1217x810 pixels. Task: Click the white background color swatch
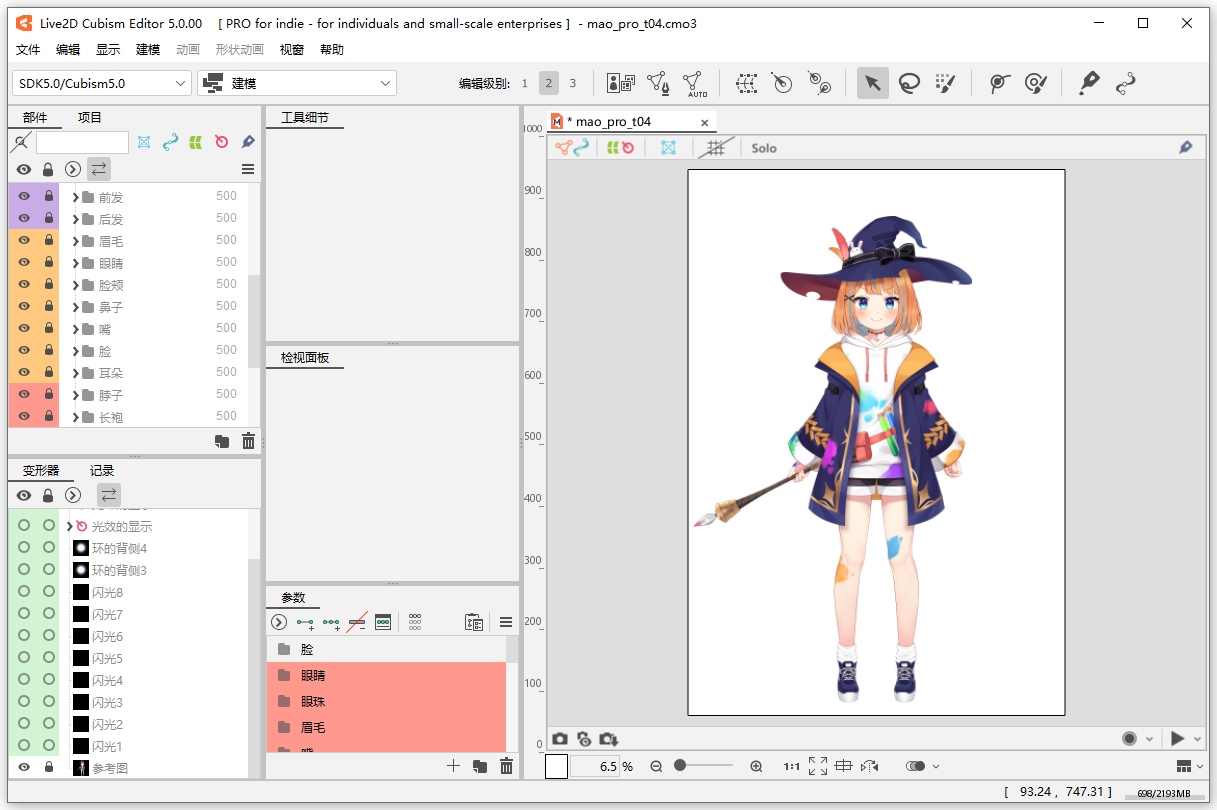(x=557, y=766)
